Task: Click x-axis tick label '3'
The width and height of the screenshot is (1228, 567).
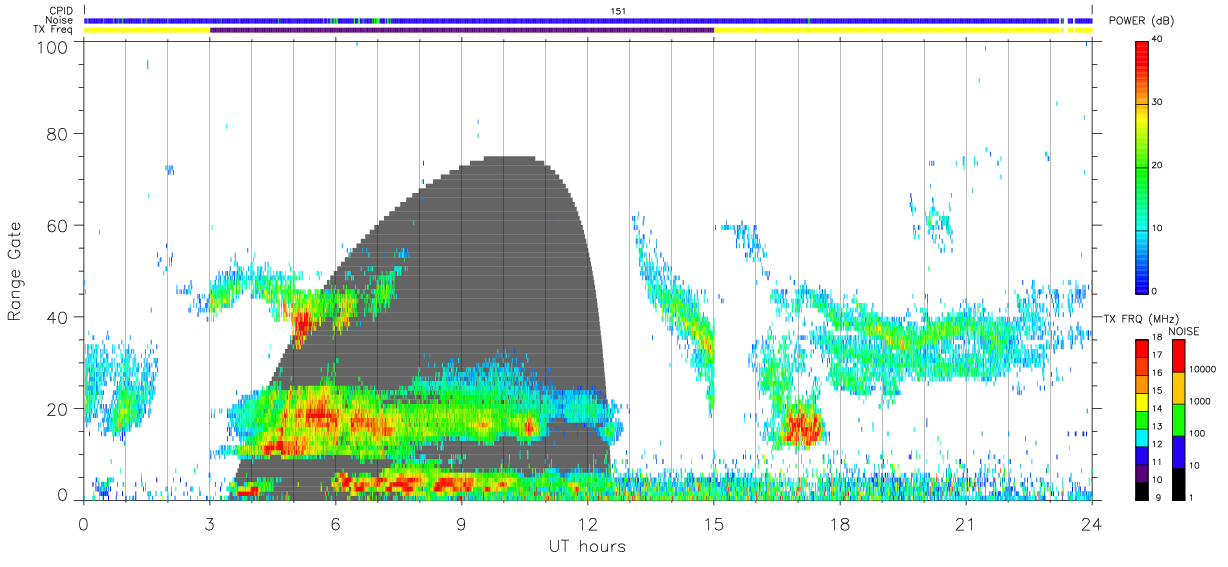Action: 209,523
